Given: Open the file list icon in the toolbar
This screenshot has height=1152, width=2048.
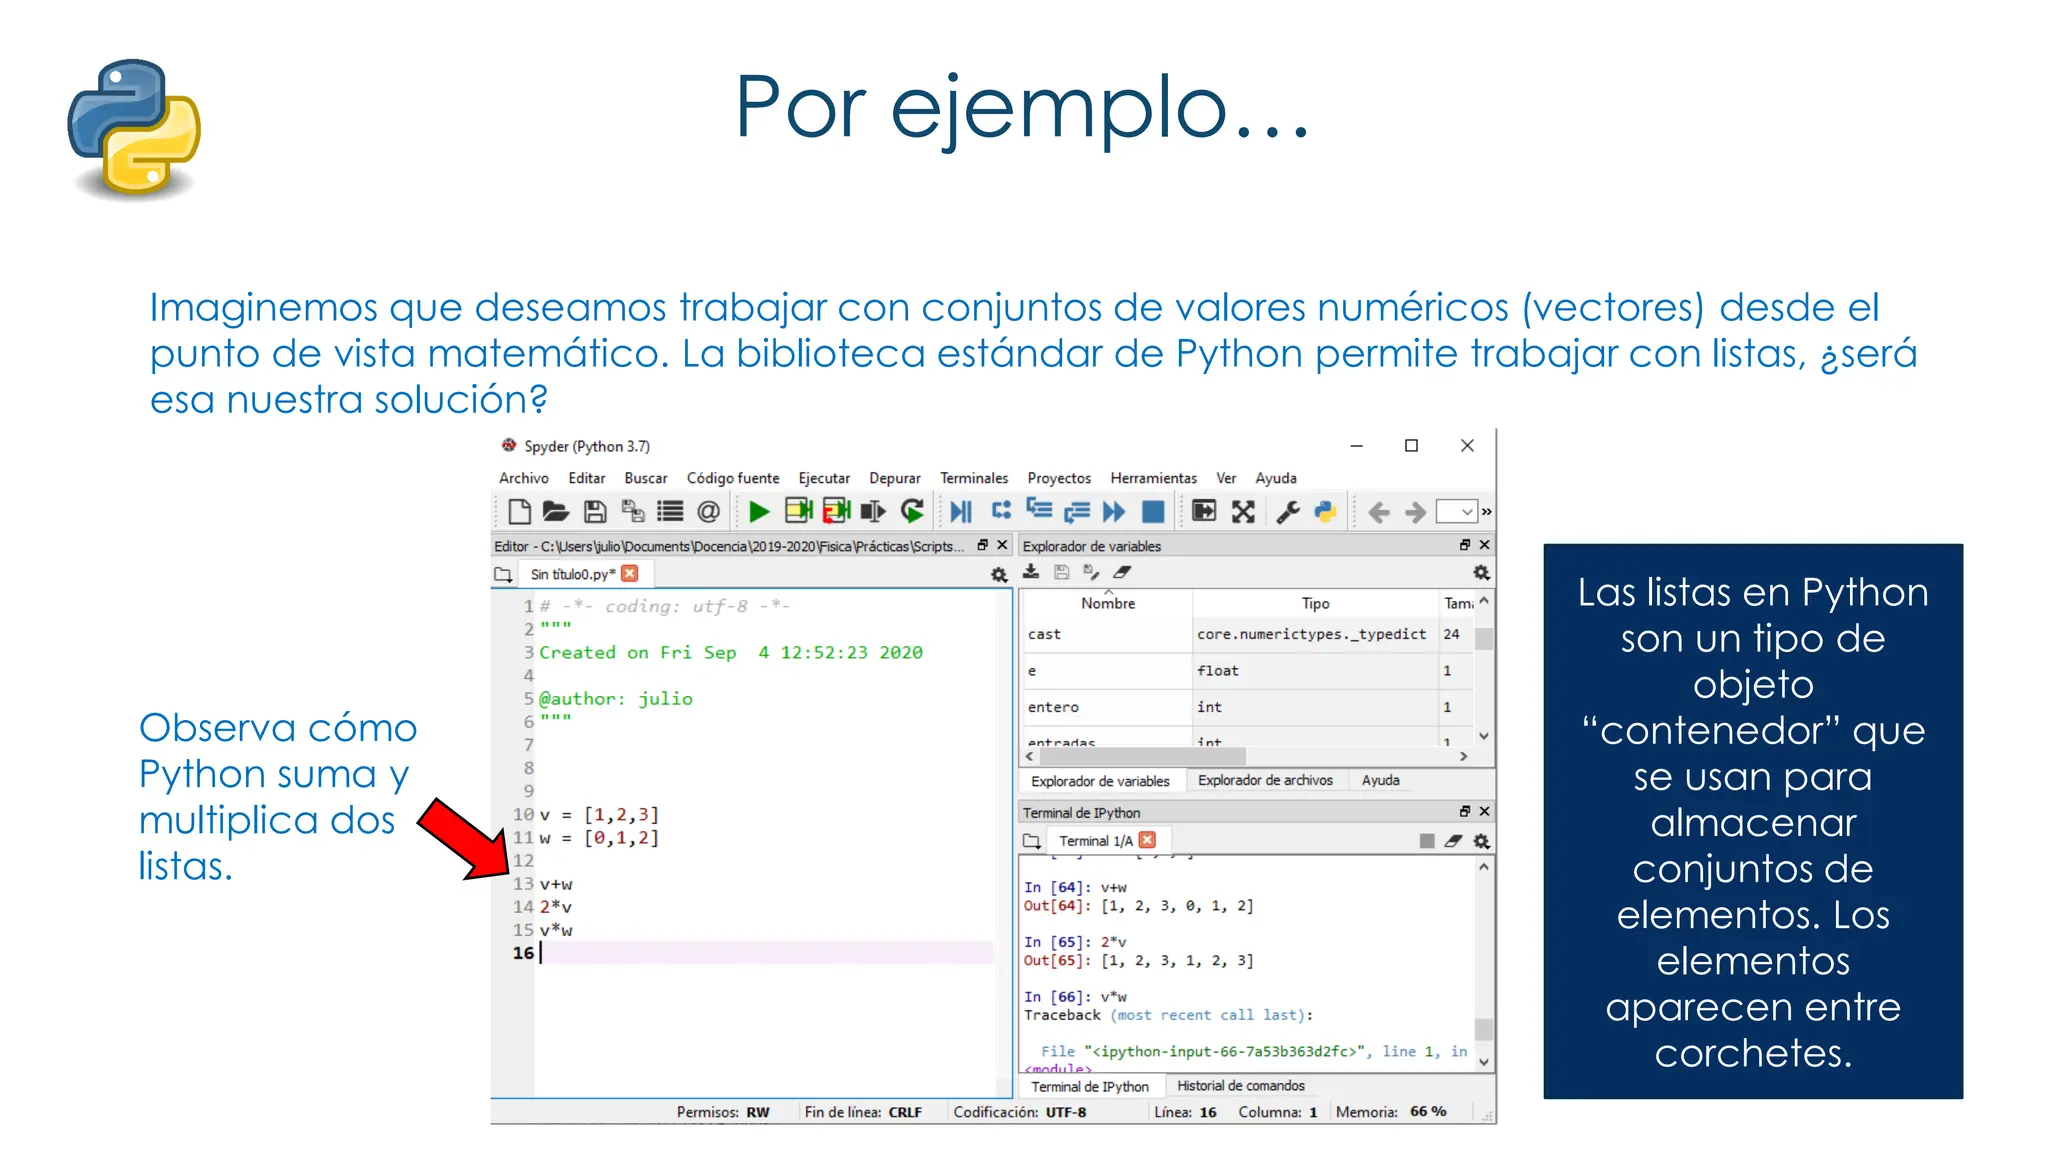Looking at the screenshot, I should click(670, 512).
